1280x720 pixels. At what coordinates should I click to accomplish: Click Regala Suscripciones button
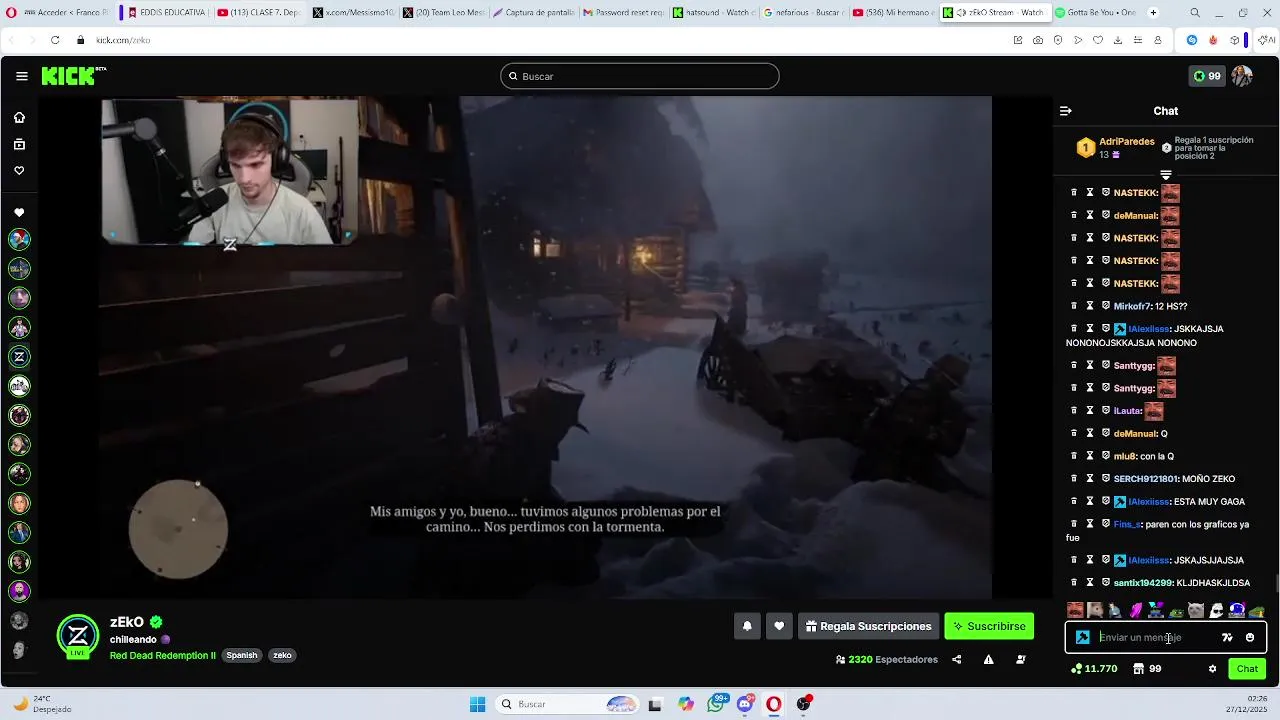point(868,626)
